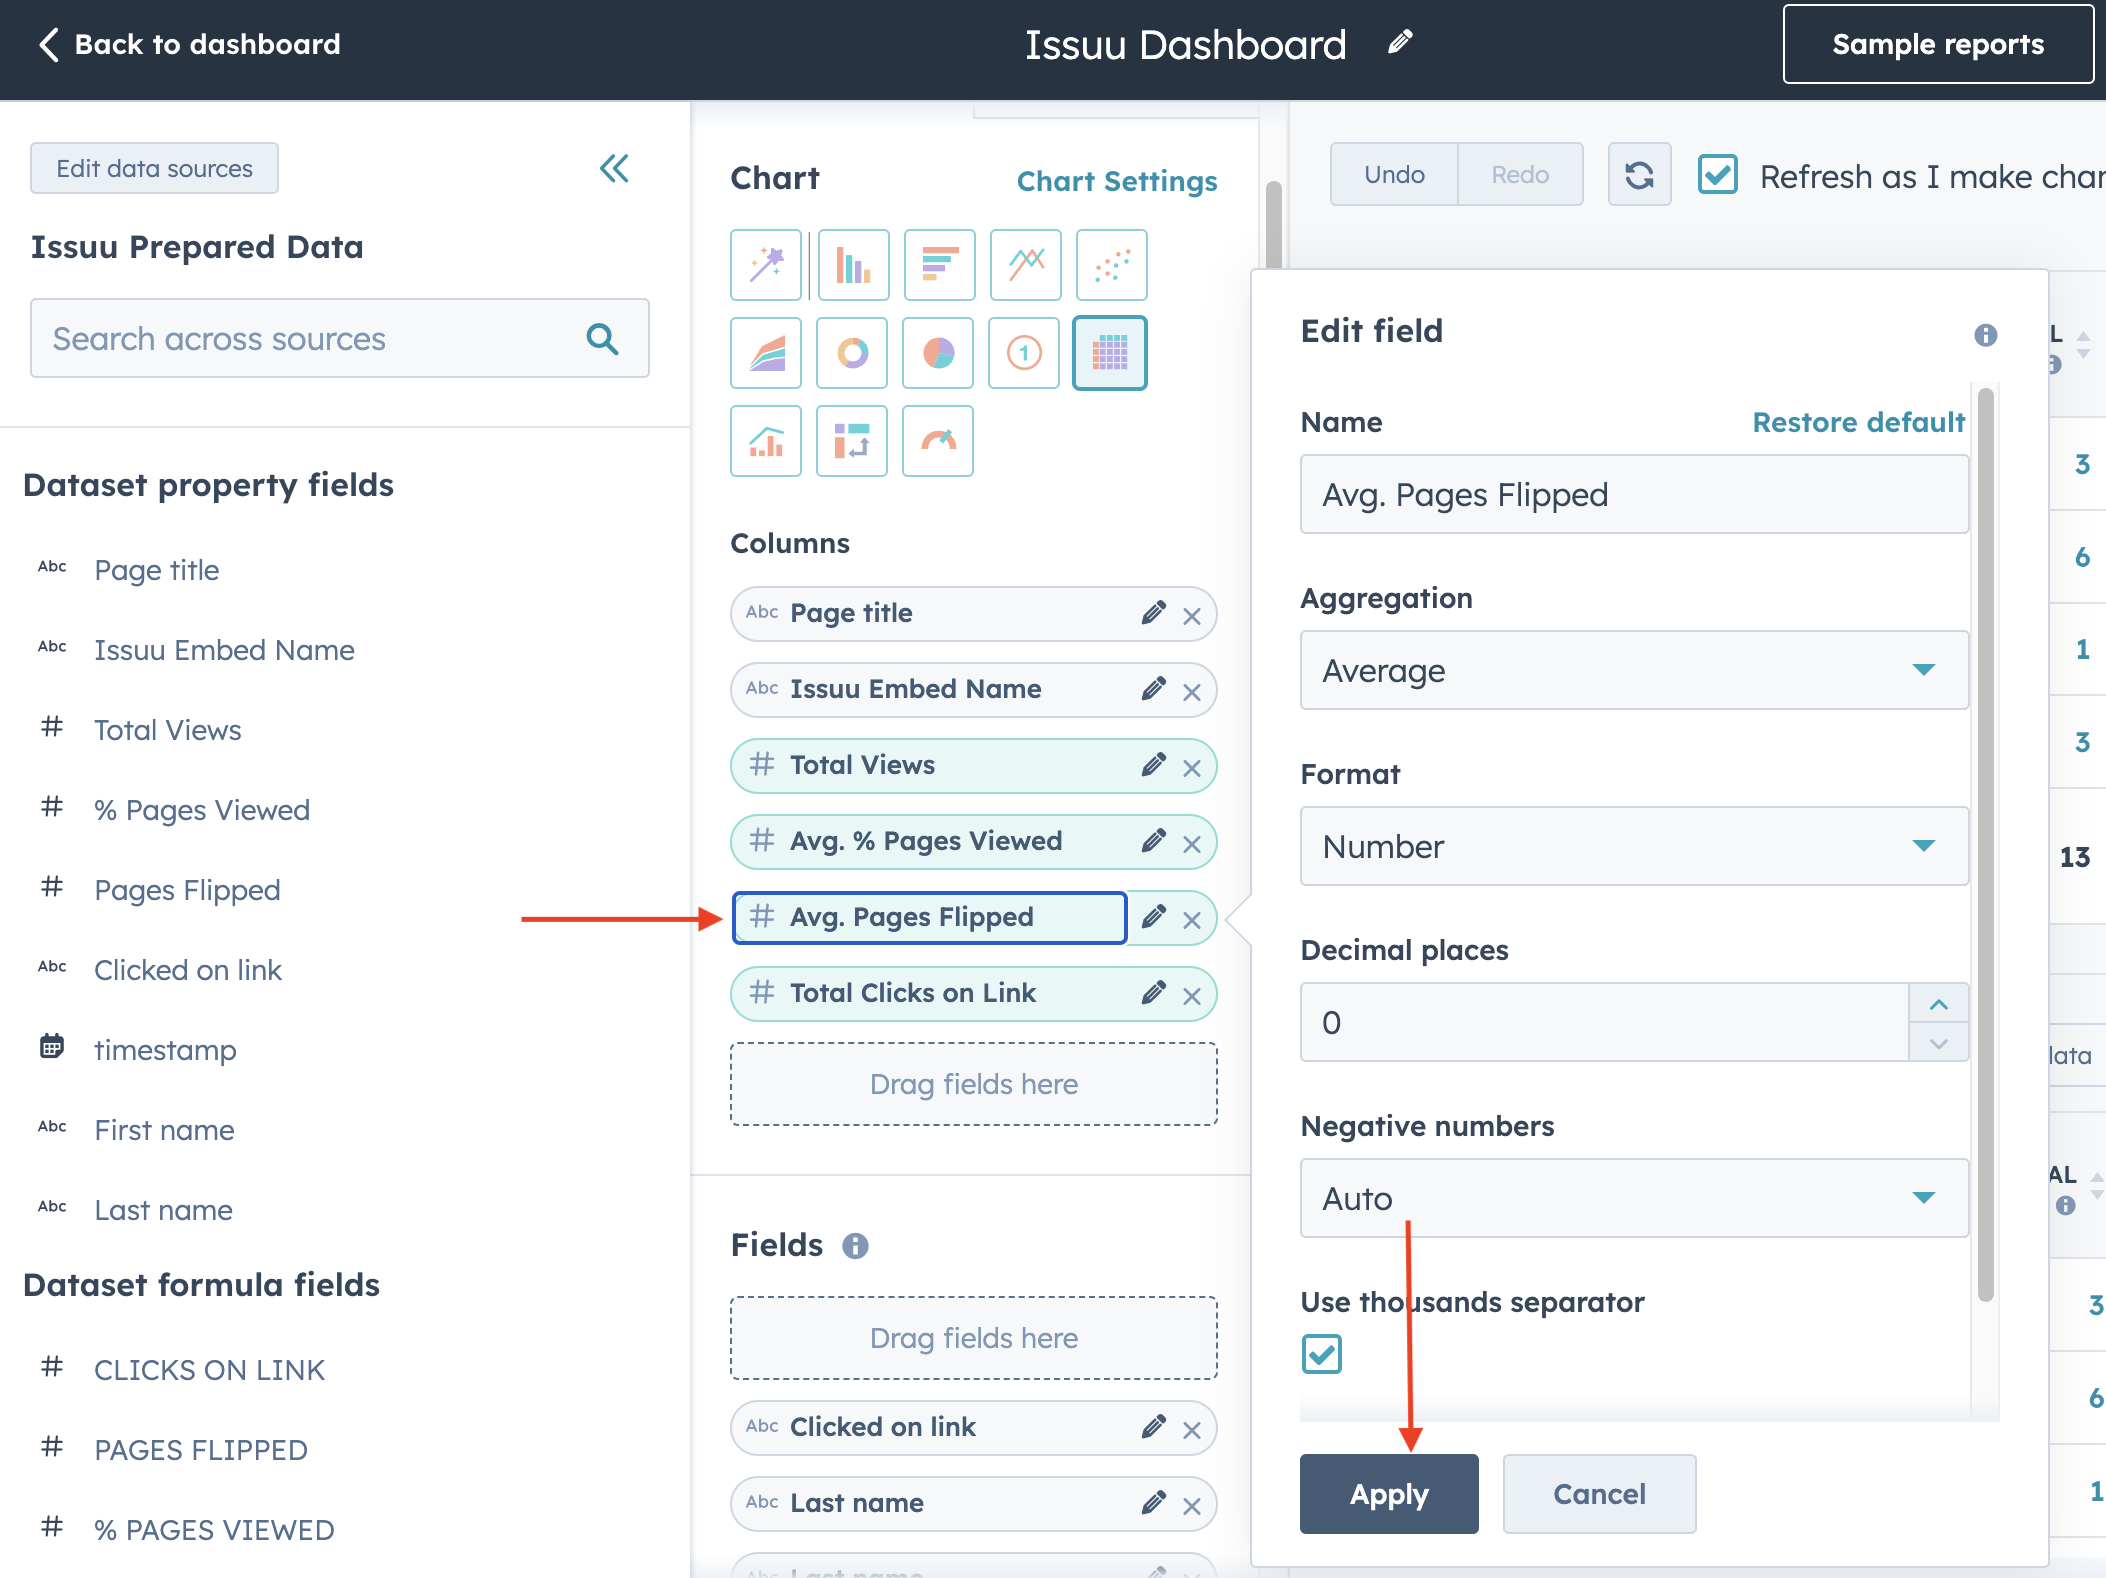Select Total Views property field
The width and height of the screenshot is (2106, 1578).
(x=167, y=730)
